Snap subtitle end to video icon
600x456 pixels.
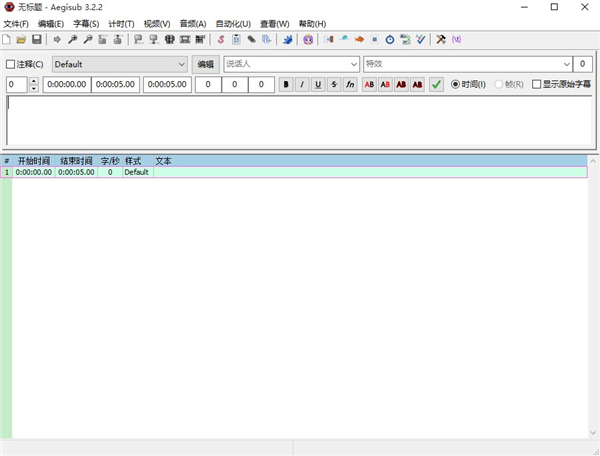[154, 39]
